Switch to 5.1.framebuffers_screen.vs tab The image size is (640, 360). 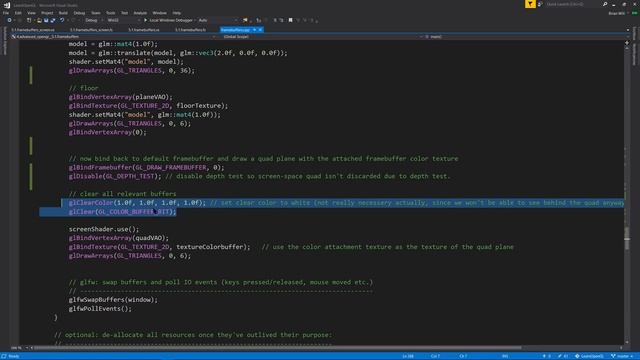click(33, 30)
